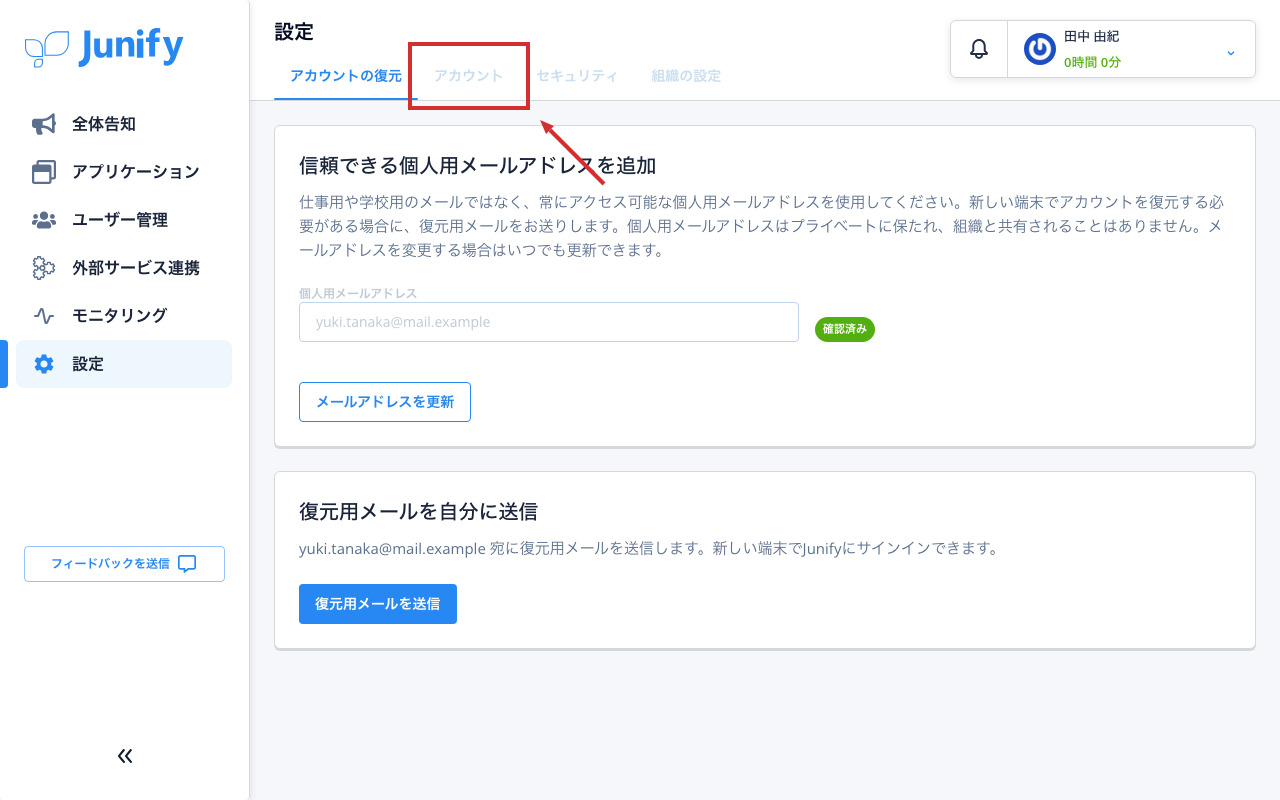This screenshot has width=1280, height=800.
Task: Click the 0時間 0分 time text
Action: [1092, 62]
